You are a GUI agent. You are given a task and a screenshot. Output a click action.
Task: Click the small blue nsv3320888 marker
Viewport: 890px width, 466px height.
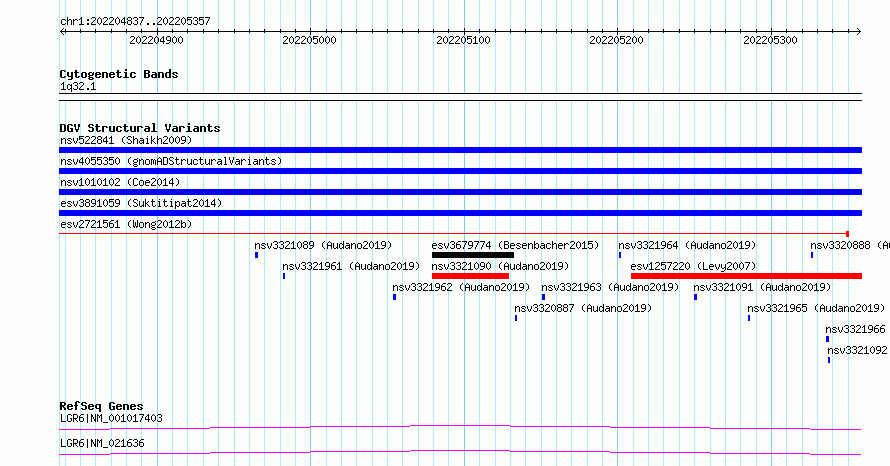(812, 255)
